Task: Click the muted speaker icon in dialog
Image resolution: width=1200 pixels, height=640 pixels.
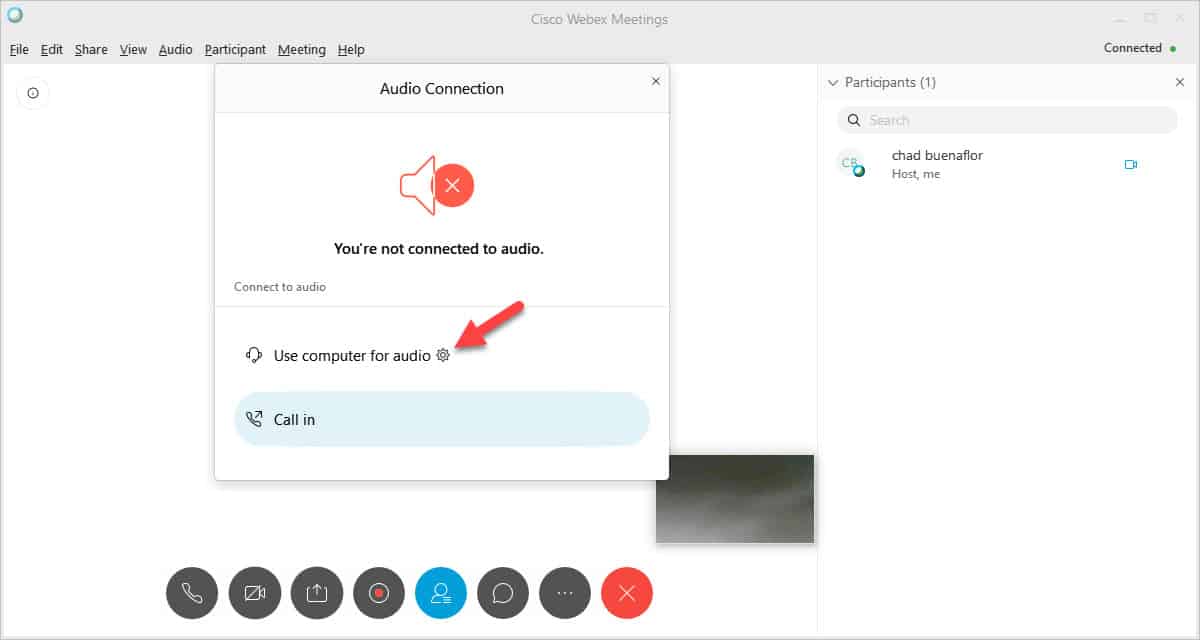Action: (x=436, y=185)
